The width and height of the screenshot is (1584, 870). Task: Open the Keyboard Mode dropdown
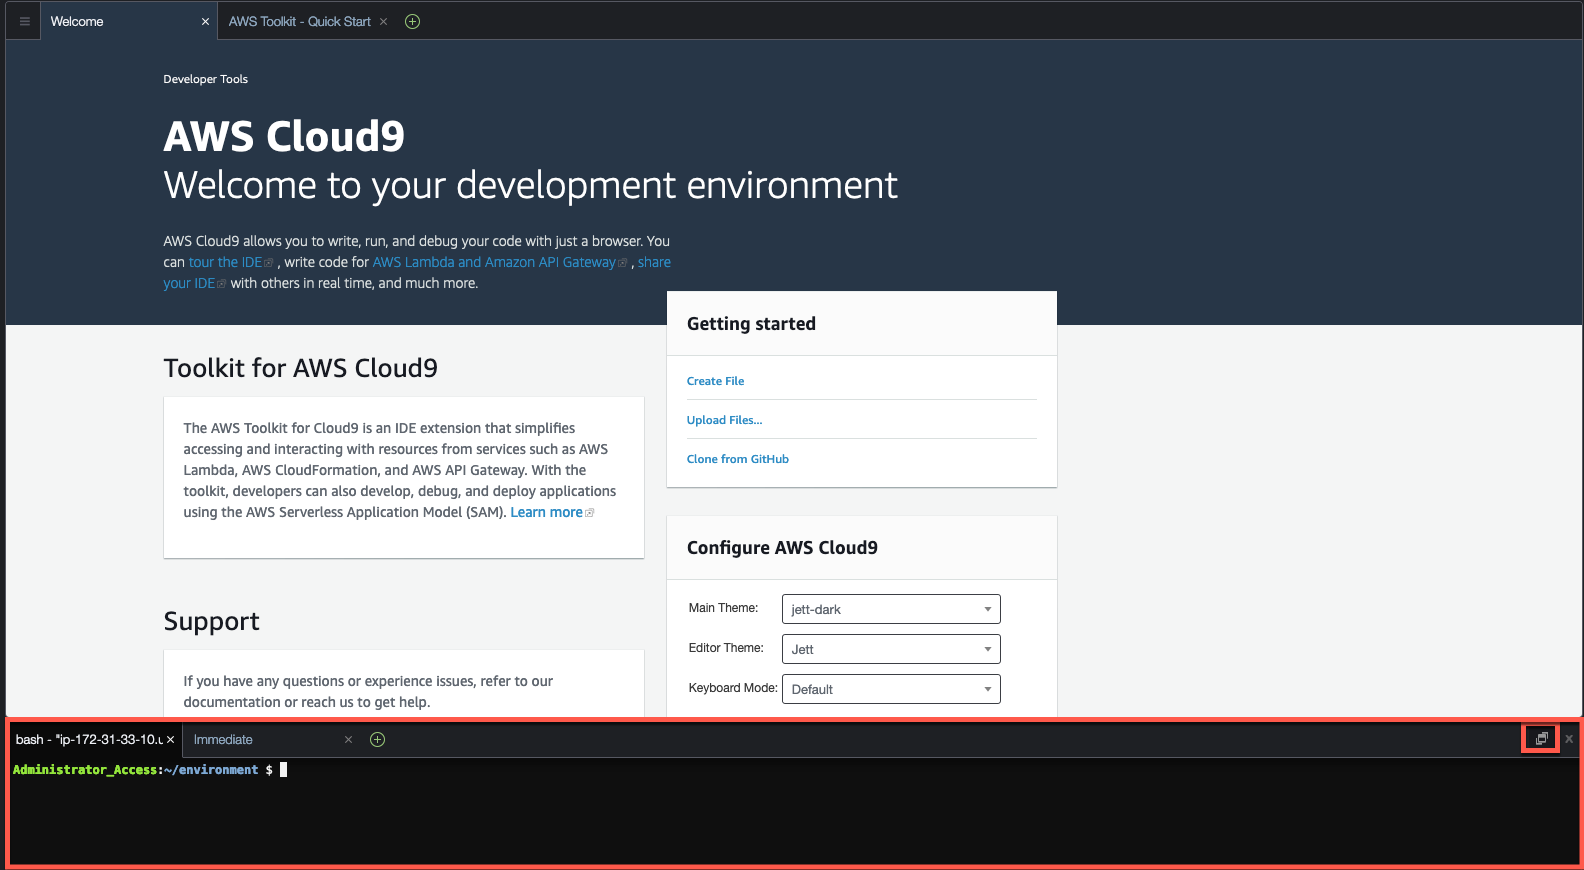pyautogui.click(x=891, y=689)
